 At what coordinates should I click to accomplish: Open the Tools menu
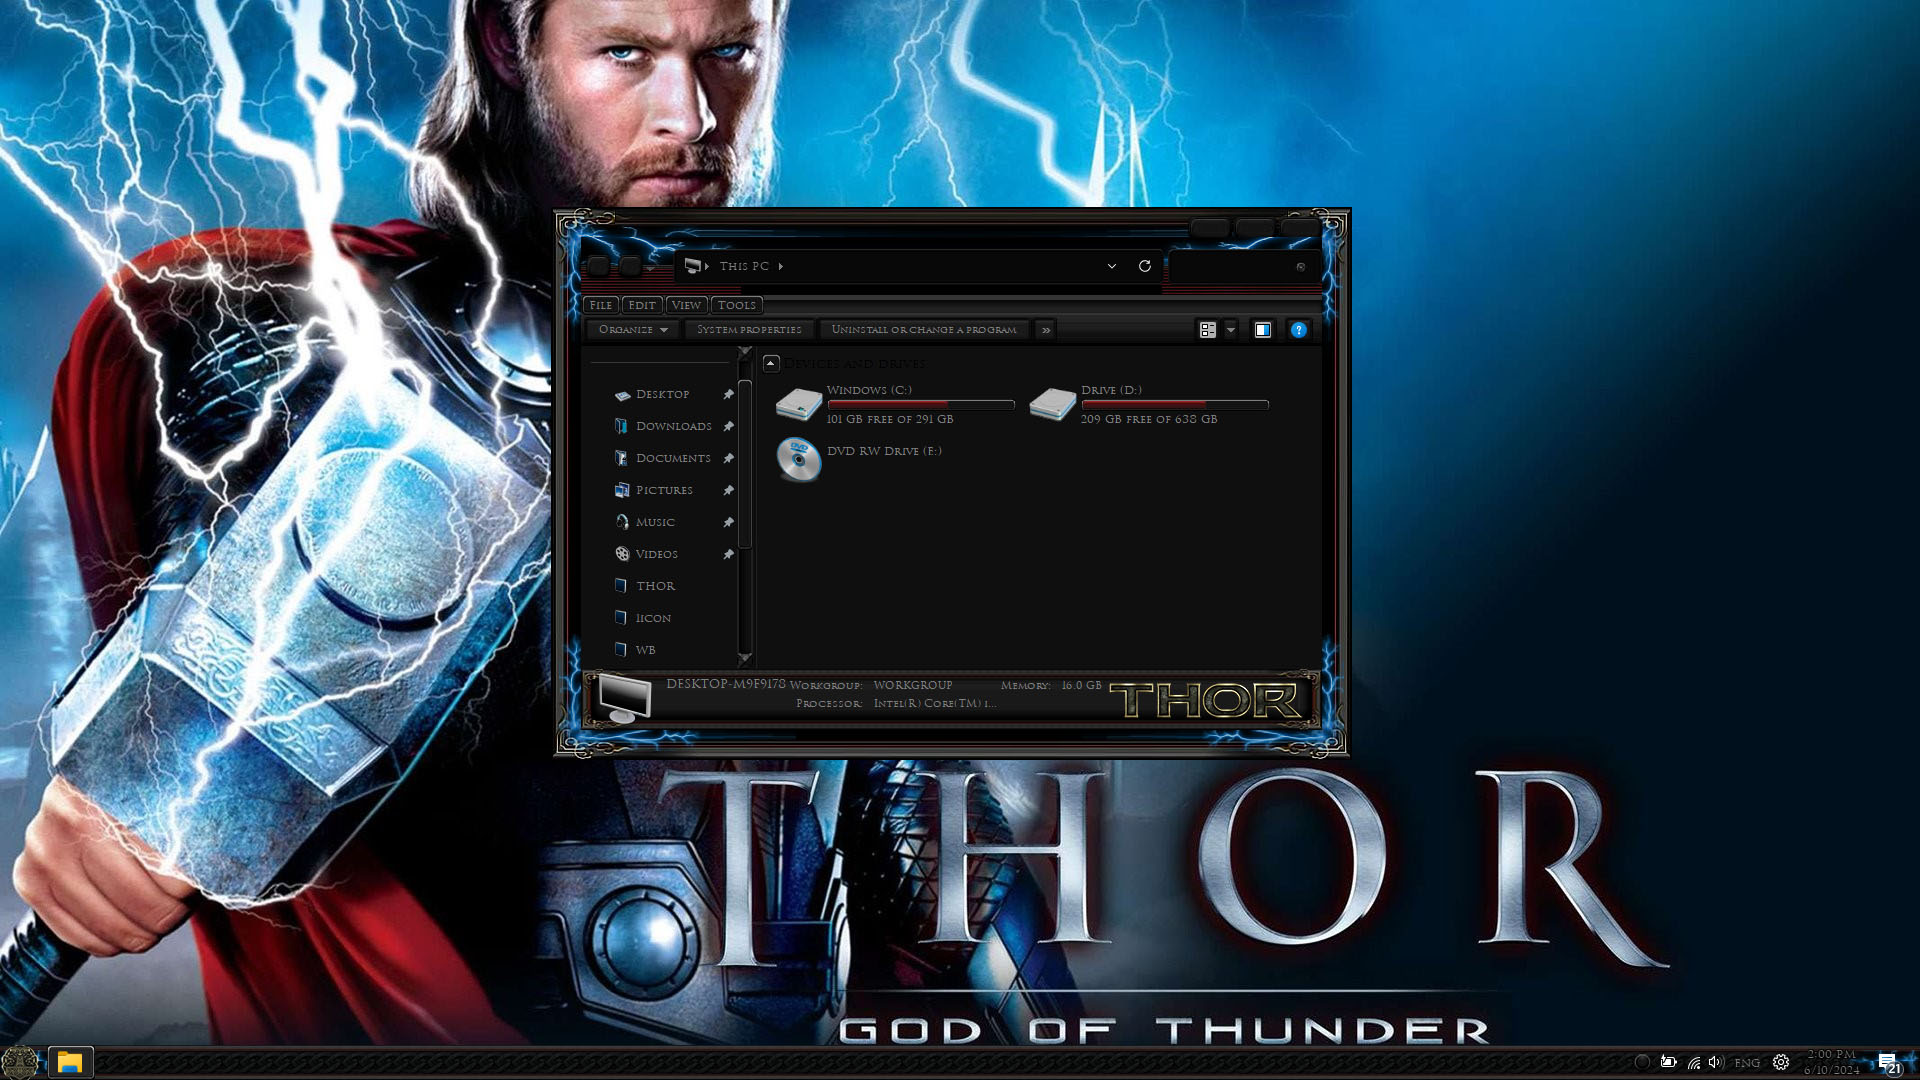(x=736, y=305)
